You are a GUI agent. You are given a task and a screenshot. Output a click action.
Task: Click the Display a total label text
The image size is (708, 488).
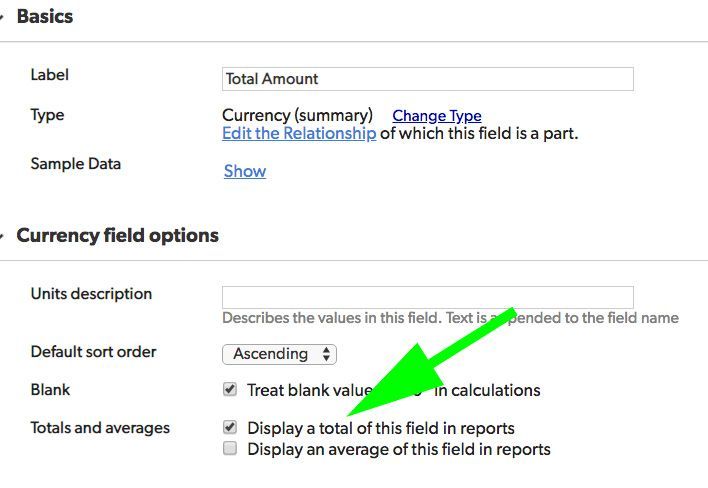click(x=381, y=428)
